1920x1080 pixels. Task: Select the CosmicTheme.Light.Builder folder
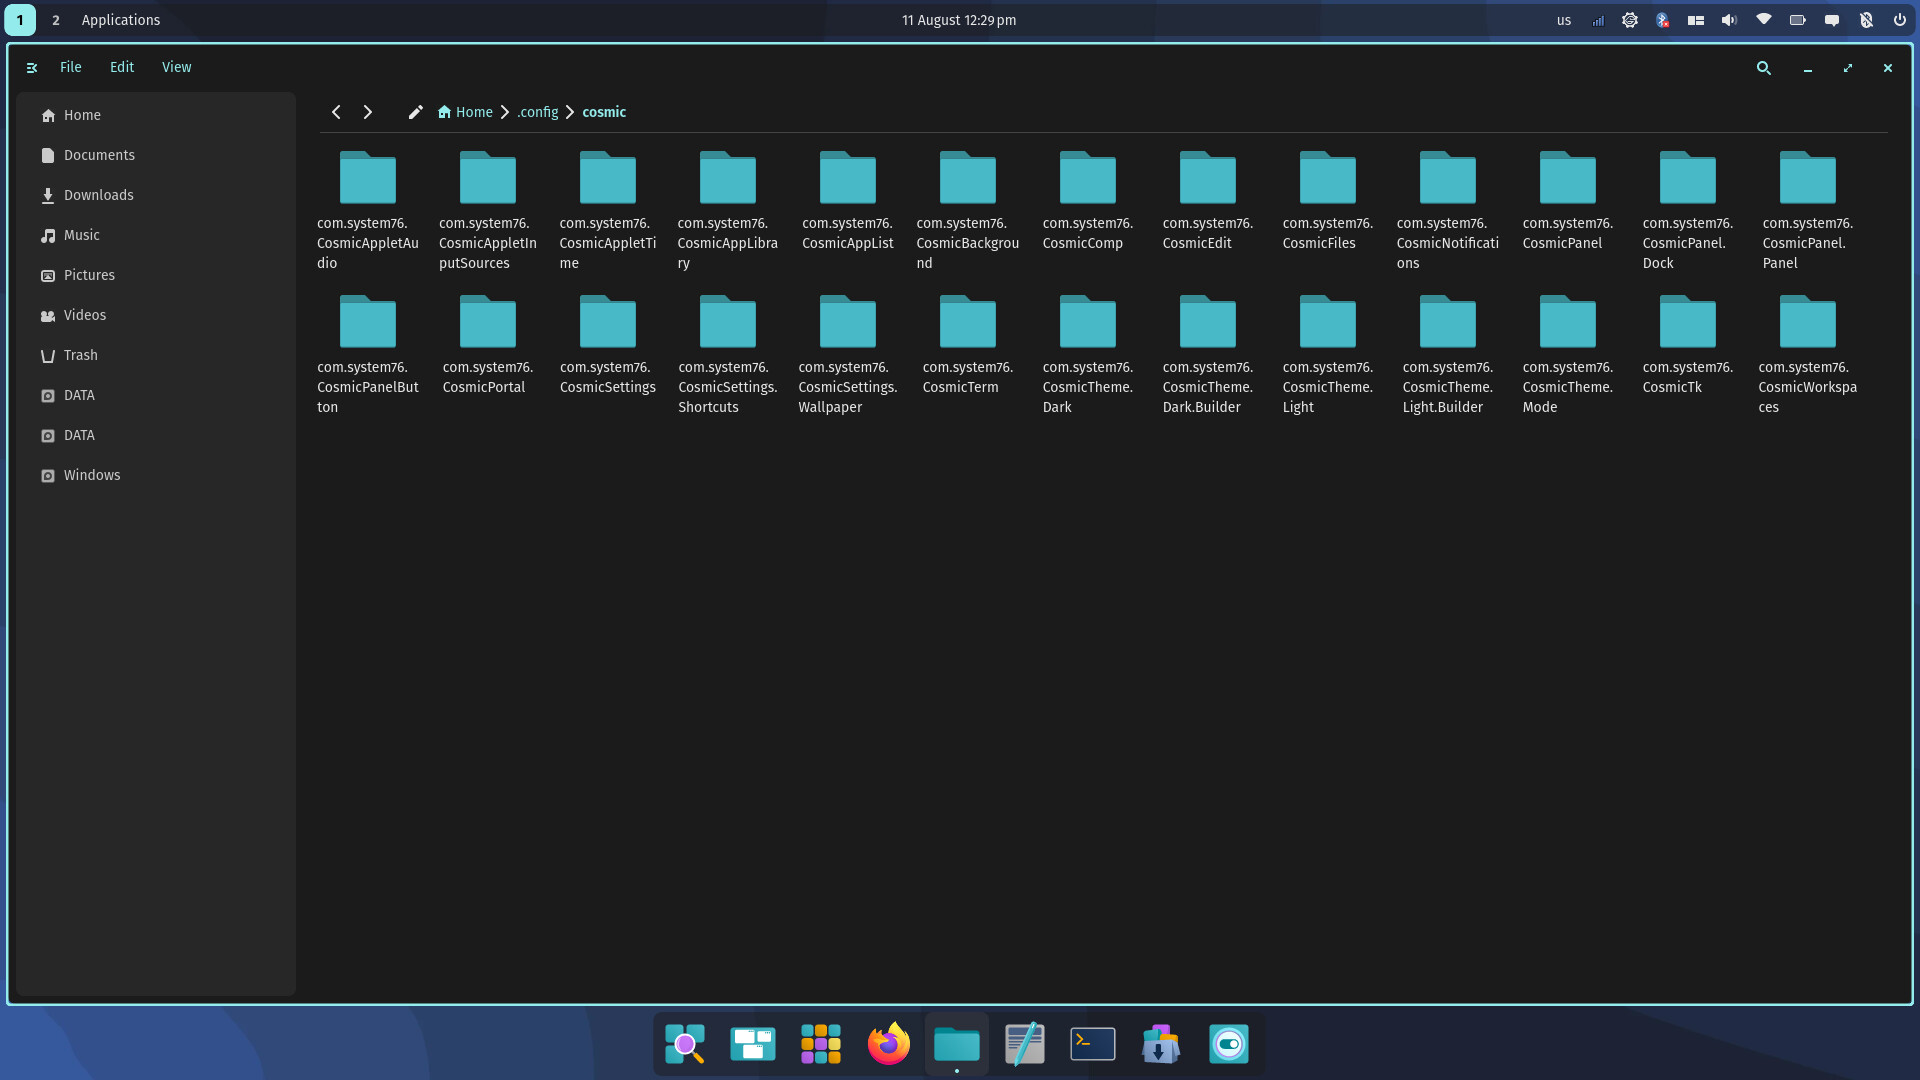1448,354
